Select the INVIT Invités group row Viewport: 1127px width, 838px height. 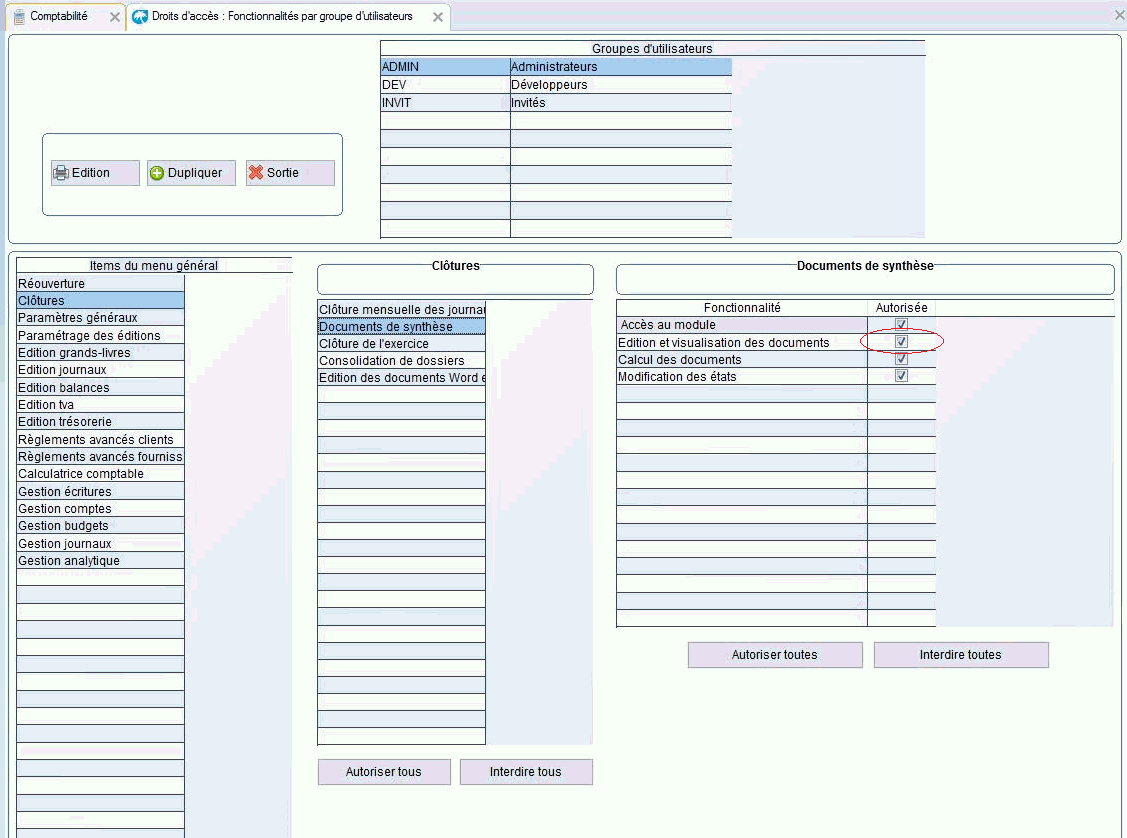555,103
